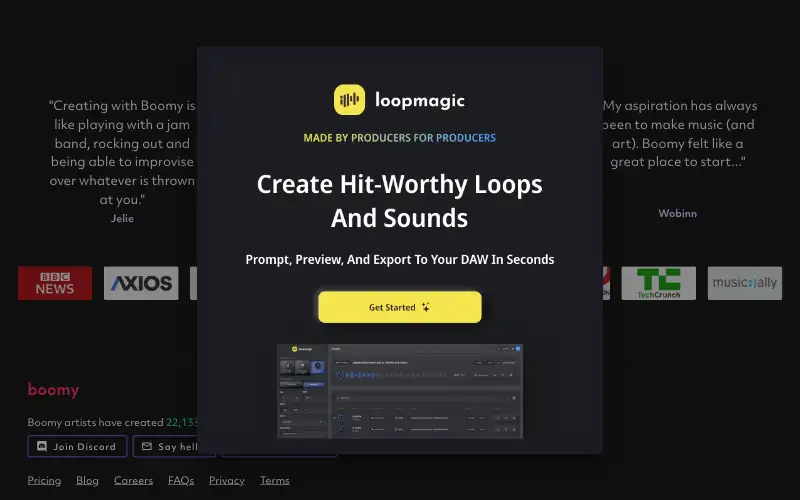
Task: Click the pink boomy footer logo
Action: coord(54,390)
